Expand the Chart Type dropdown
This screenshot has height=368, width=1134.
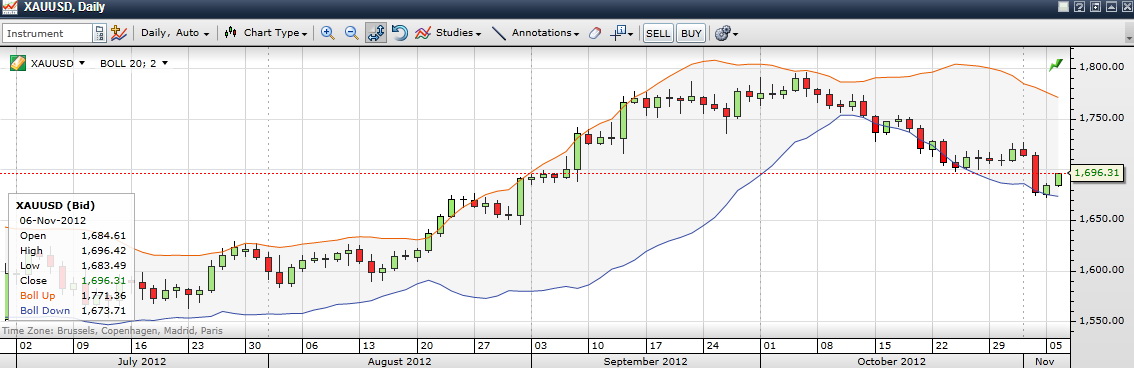click(x=276, y=33)
